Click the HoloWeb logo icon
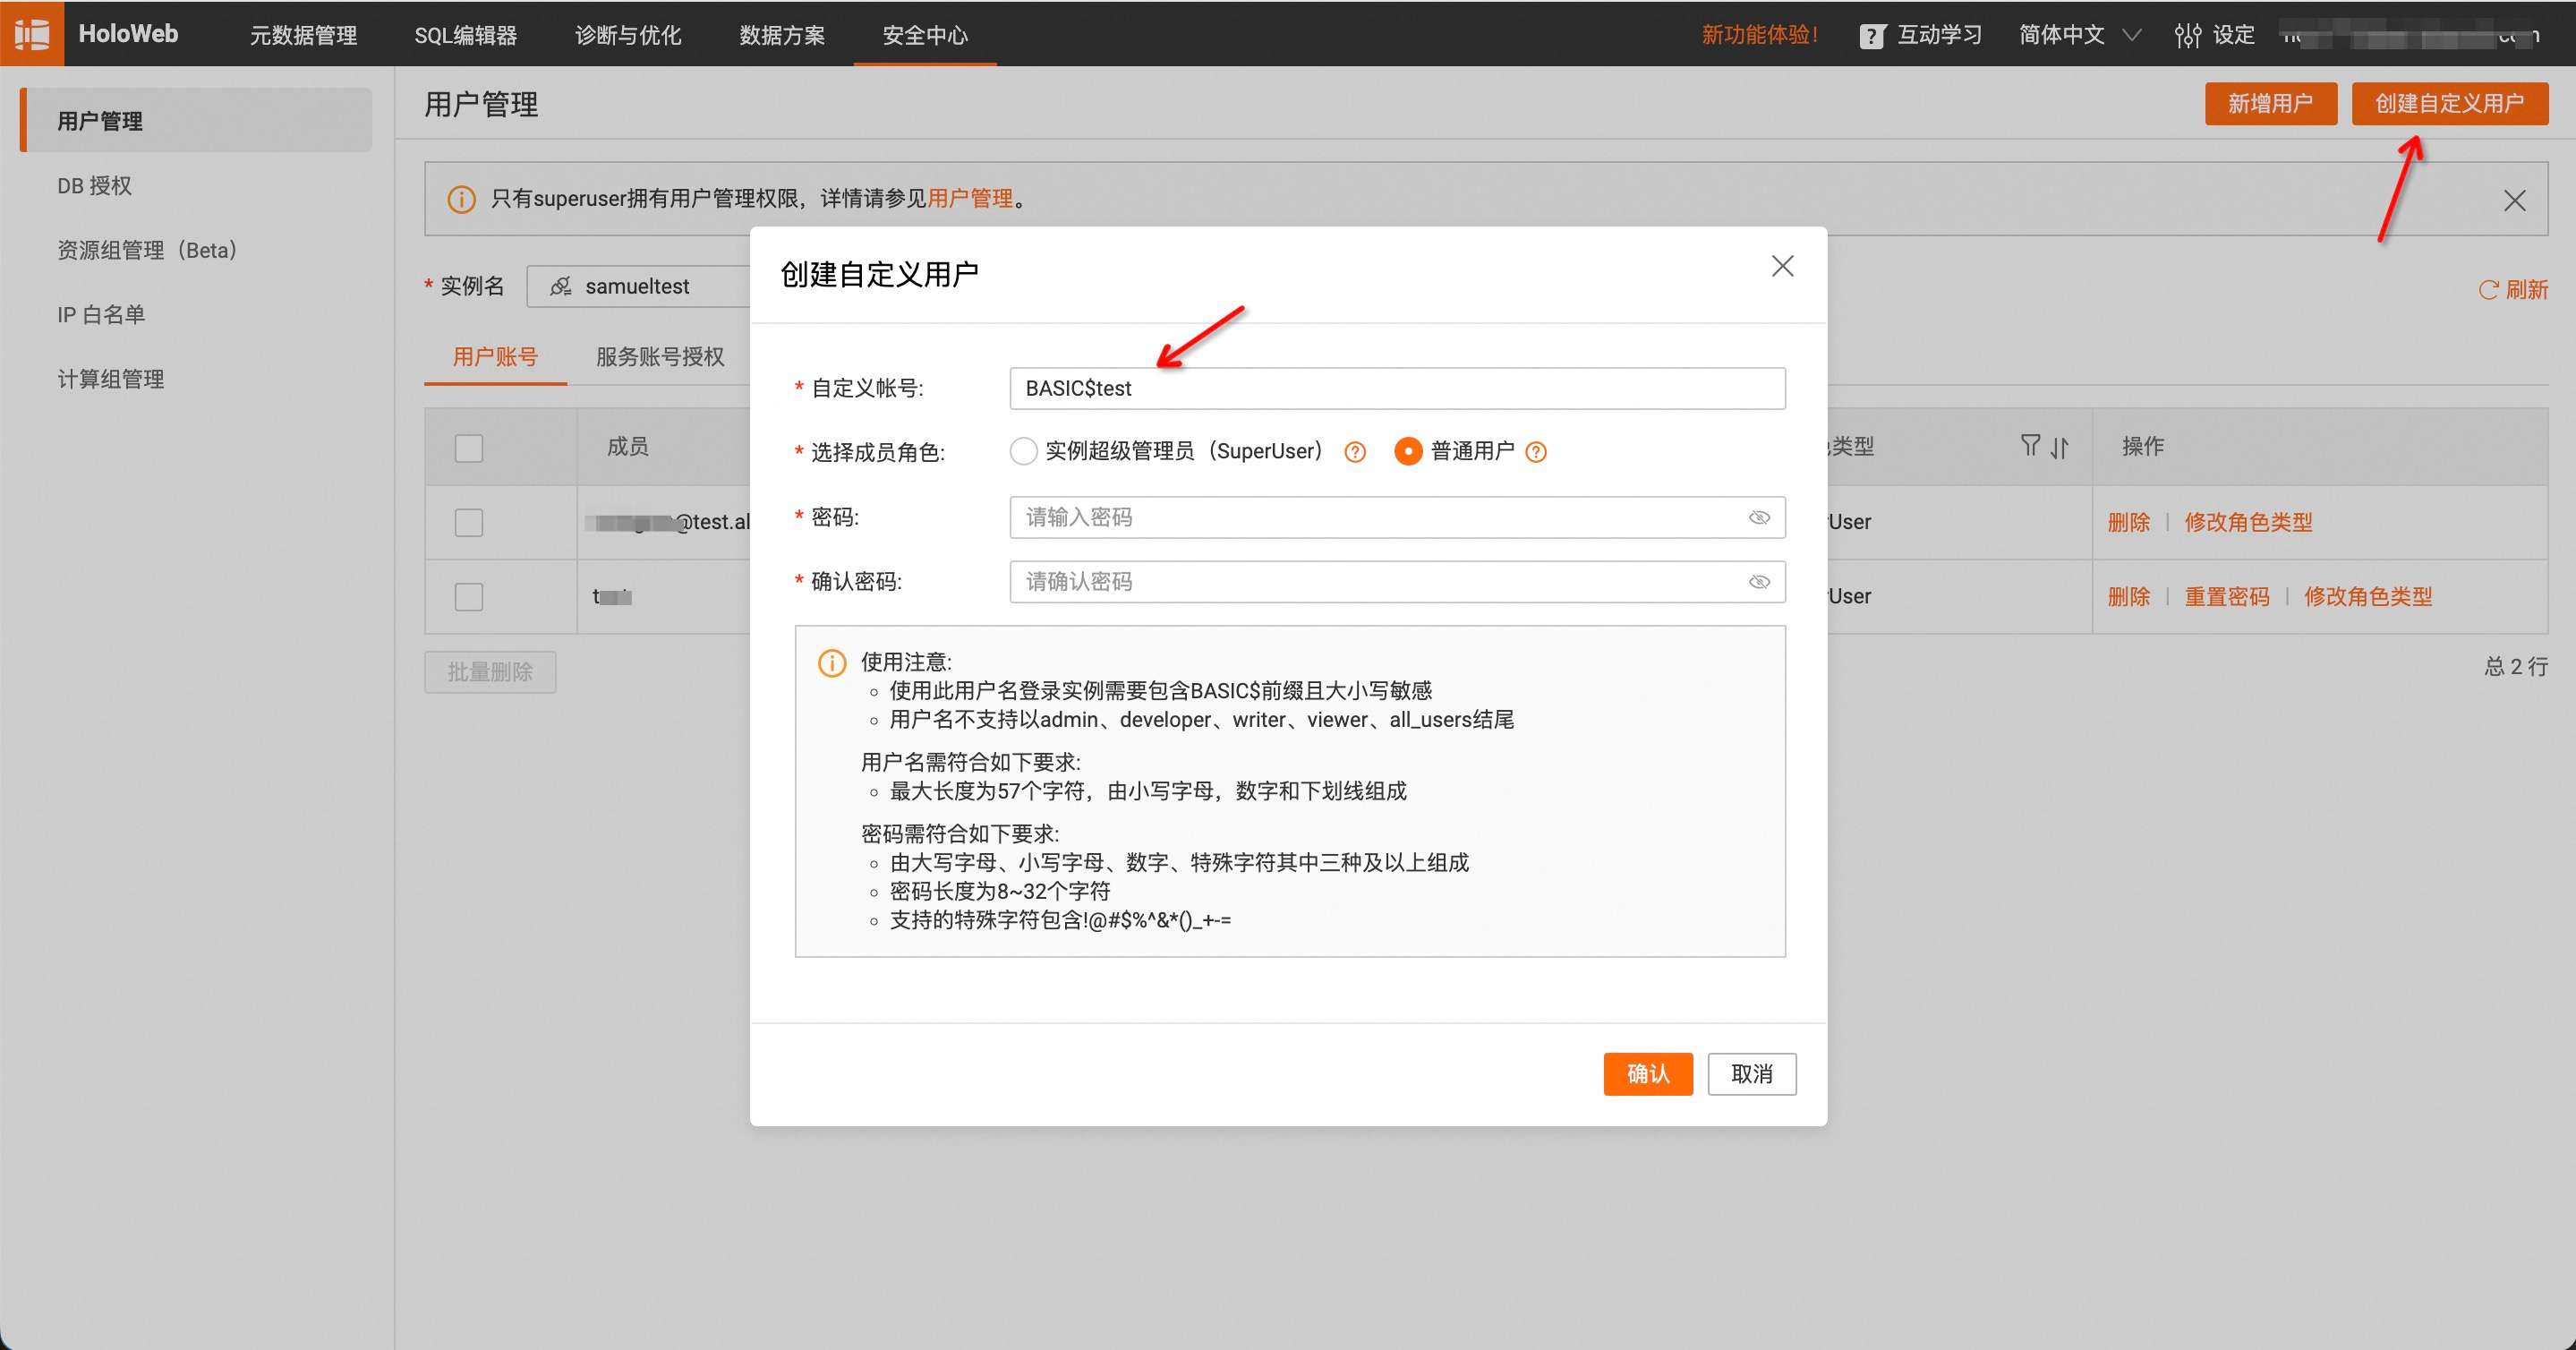 click(x=32, y=34)
